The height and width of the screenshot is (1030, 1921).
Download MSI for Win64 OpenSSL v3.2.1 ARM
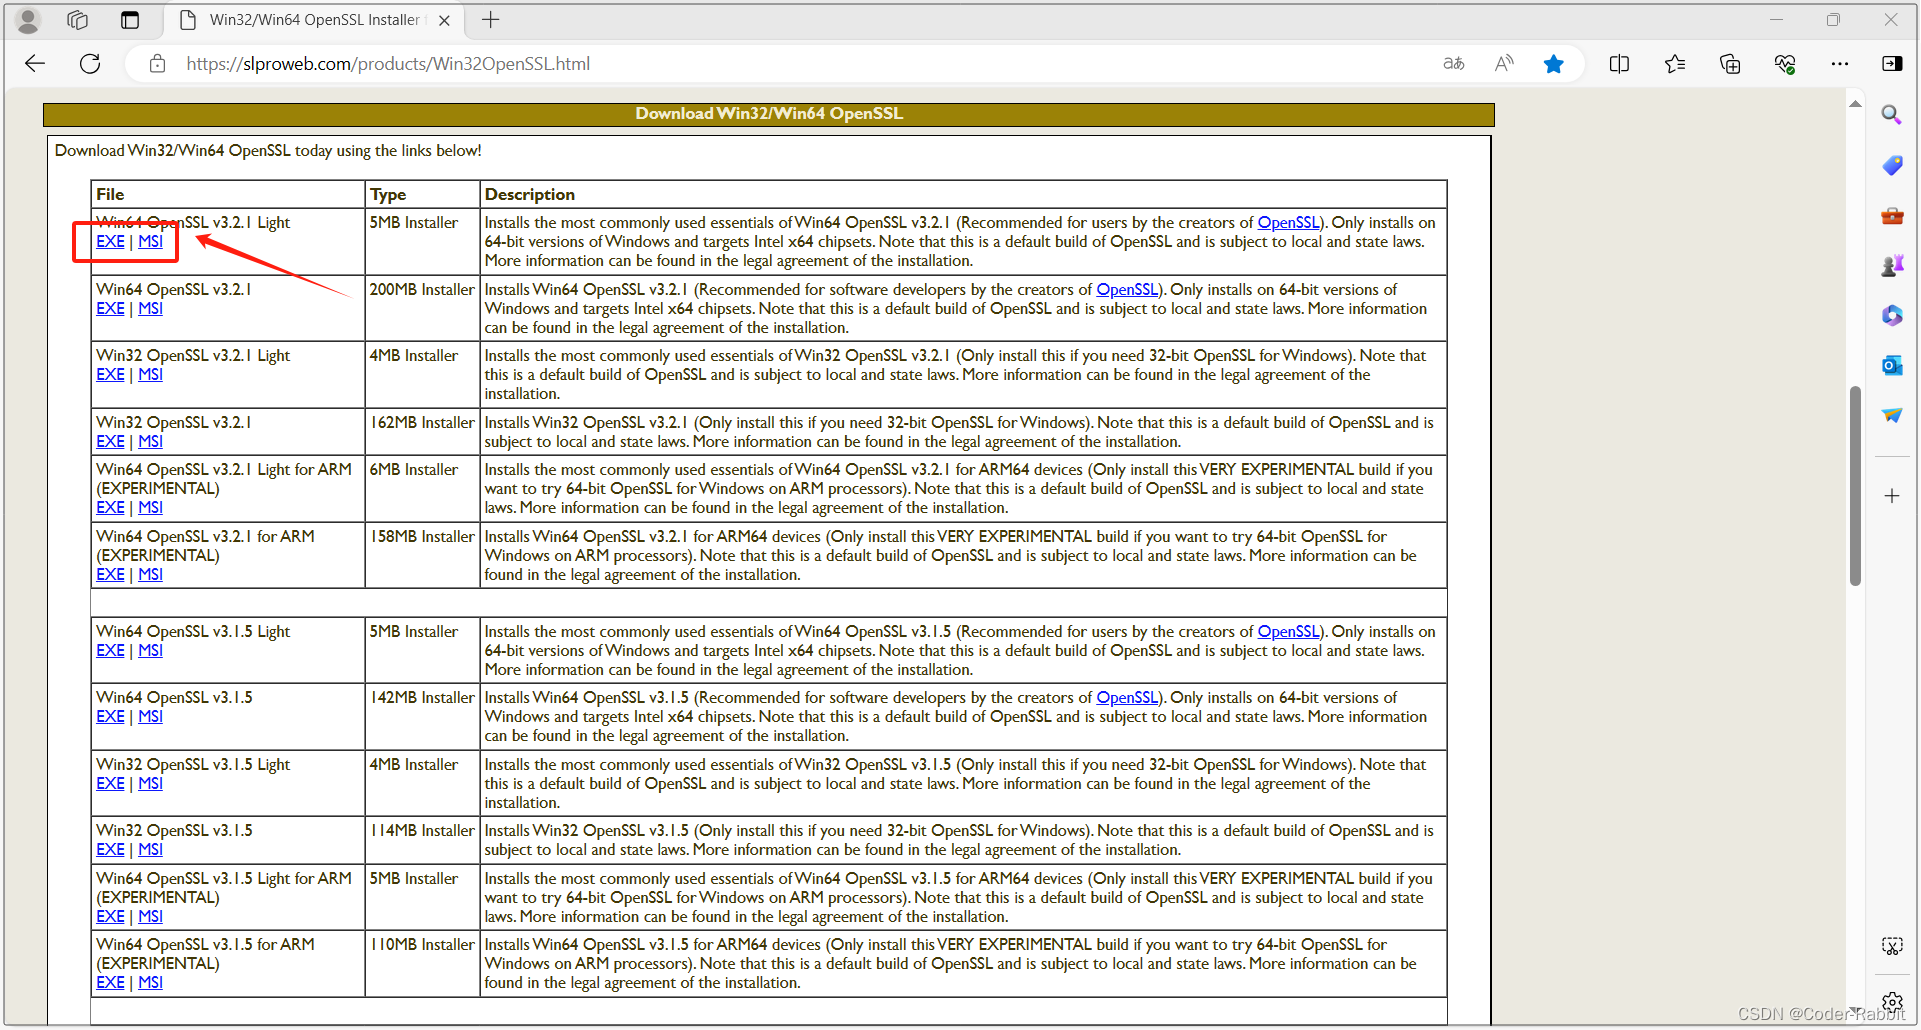150,575
